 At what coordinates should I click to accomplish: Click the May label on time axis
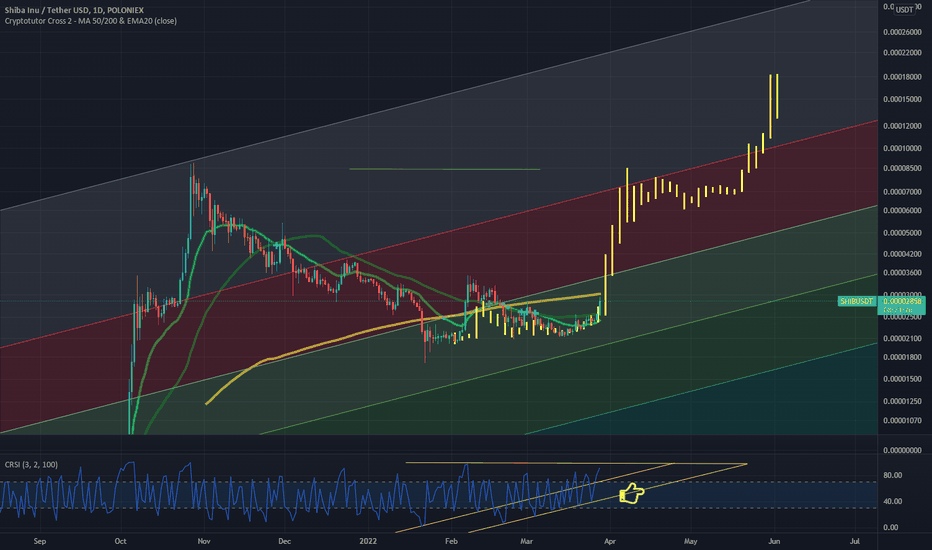click(x=690, y=541)
